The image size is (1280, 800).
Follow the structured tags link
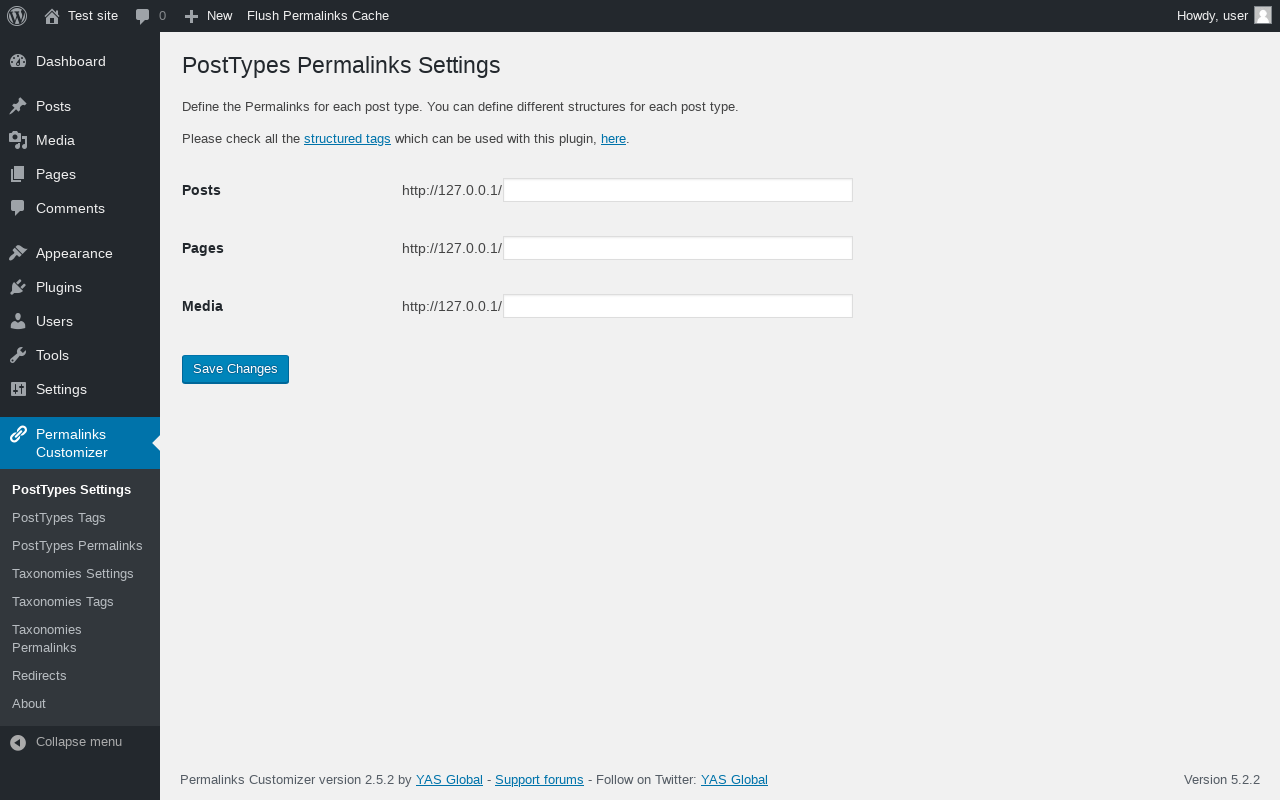(347, 139)
